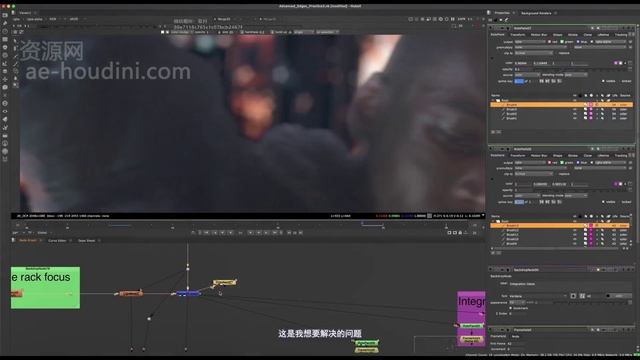This screenshot has height=360, width=640.
Task: Open clip to dropdown in first RotoPaint panel
Action: (x=533, y=53)
